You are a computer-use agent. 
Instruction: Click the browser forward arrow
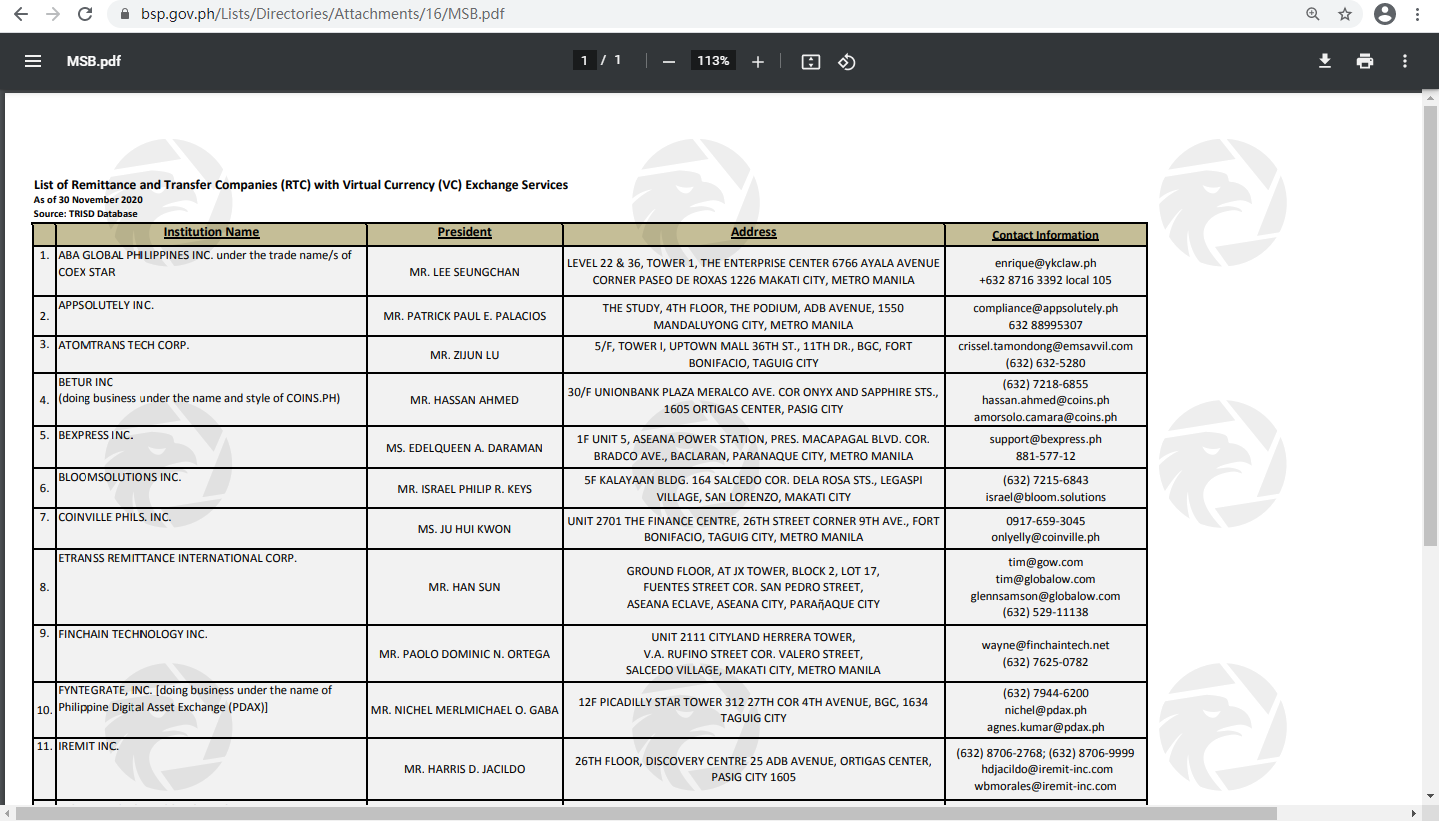pyautogui.click(x=52, y=14)
